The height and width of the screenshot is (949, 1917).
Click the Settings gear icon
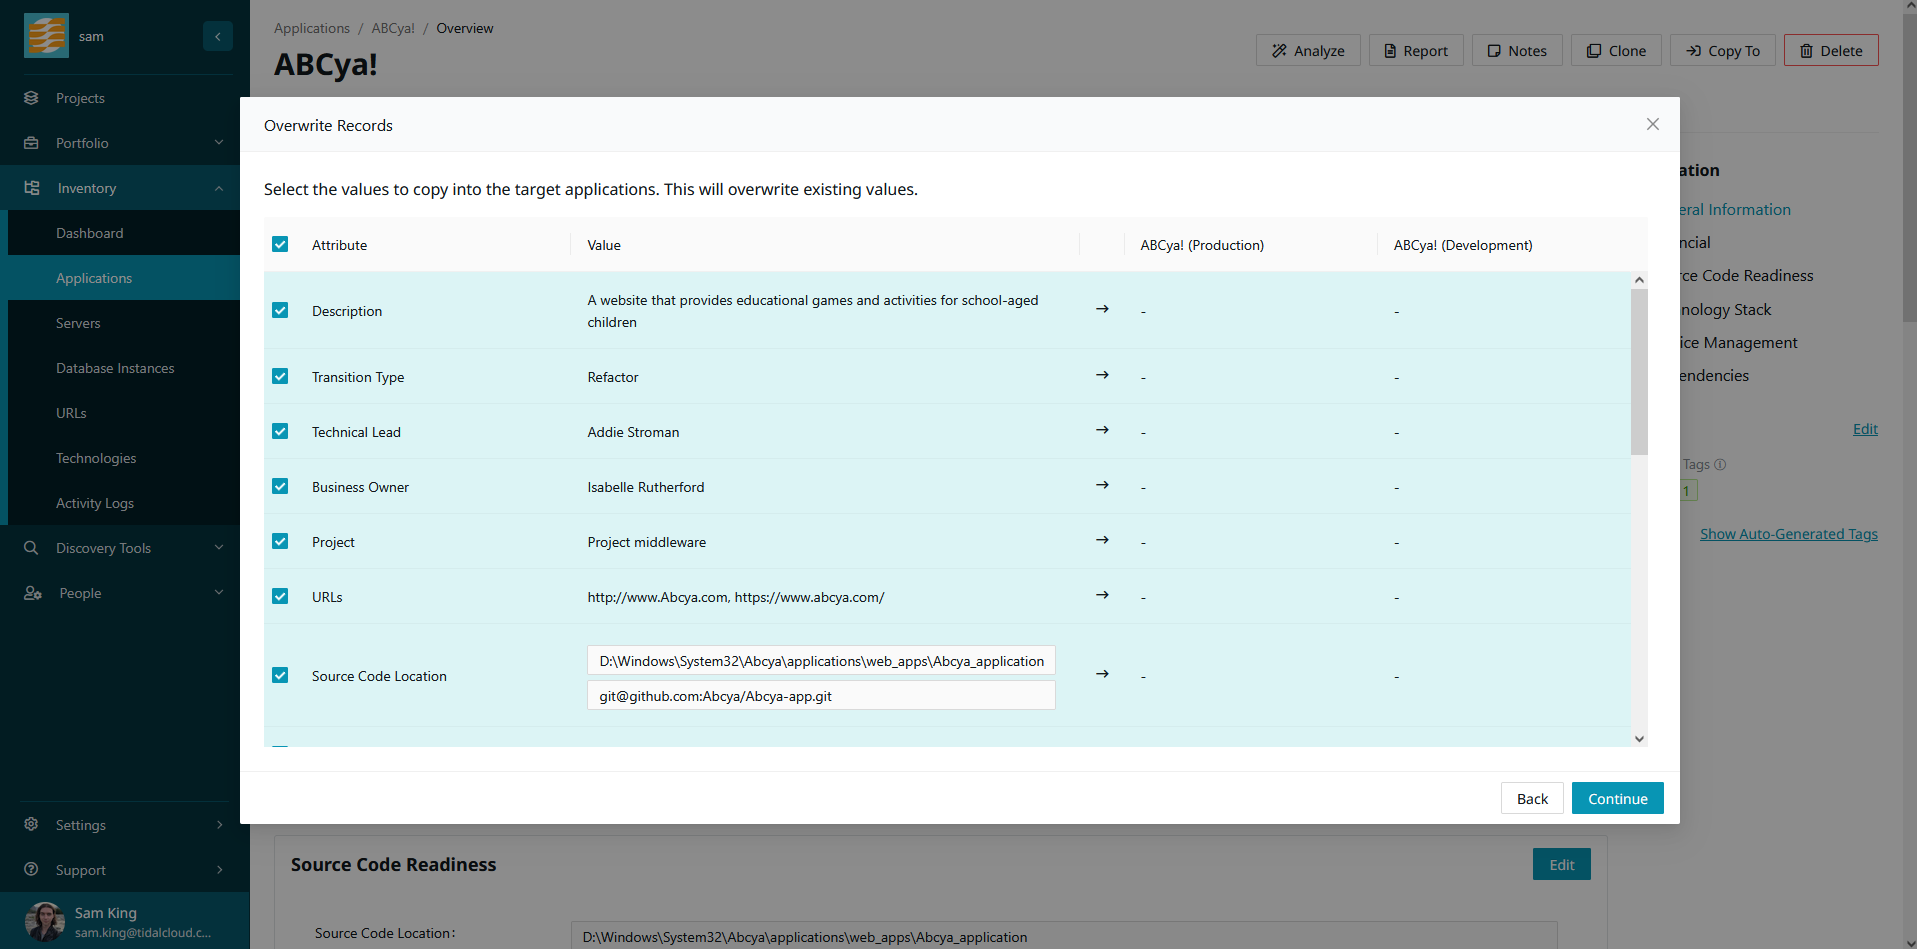tap(31, 825)
